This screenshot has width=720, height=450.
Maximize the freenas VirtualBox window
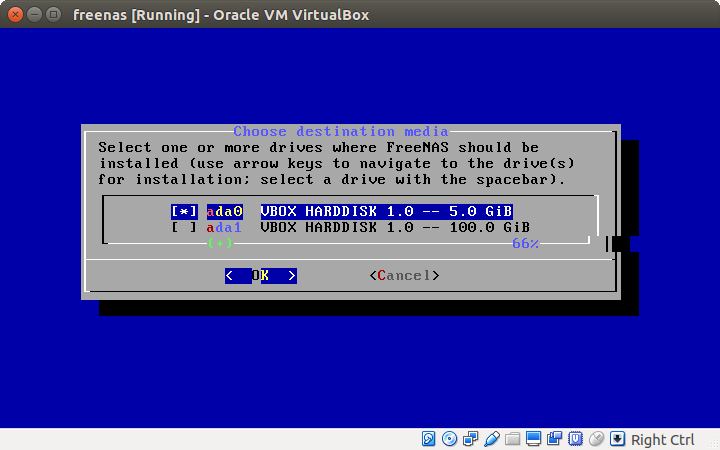click(54, 15)
